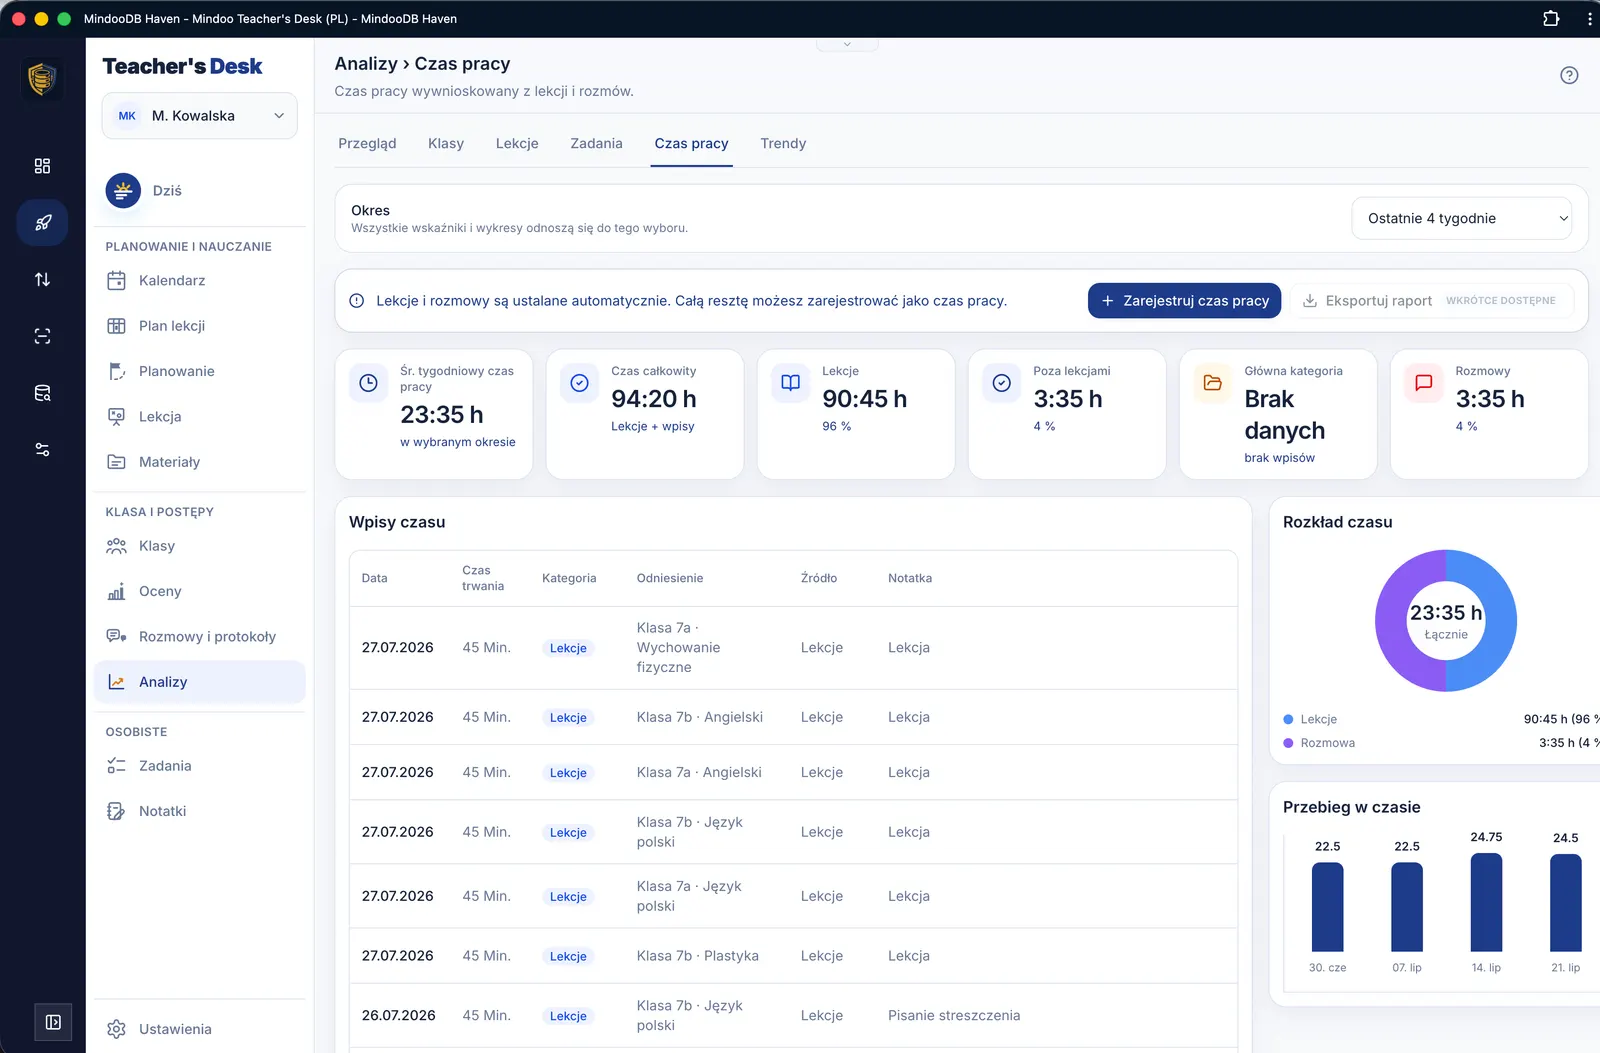This screenshot has width=1600, height=1053.
Task: Expand the M. Kowalska account dropdown
Action: [x=200, y=116]
